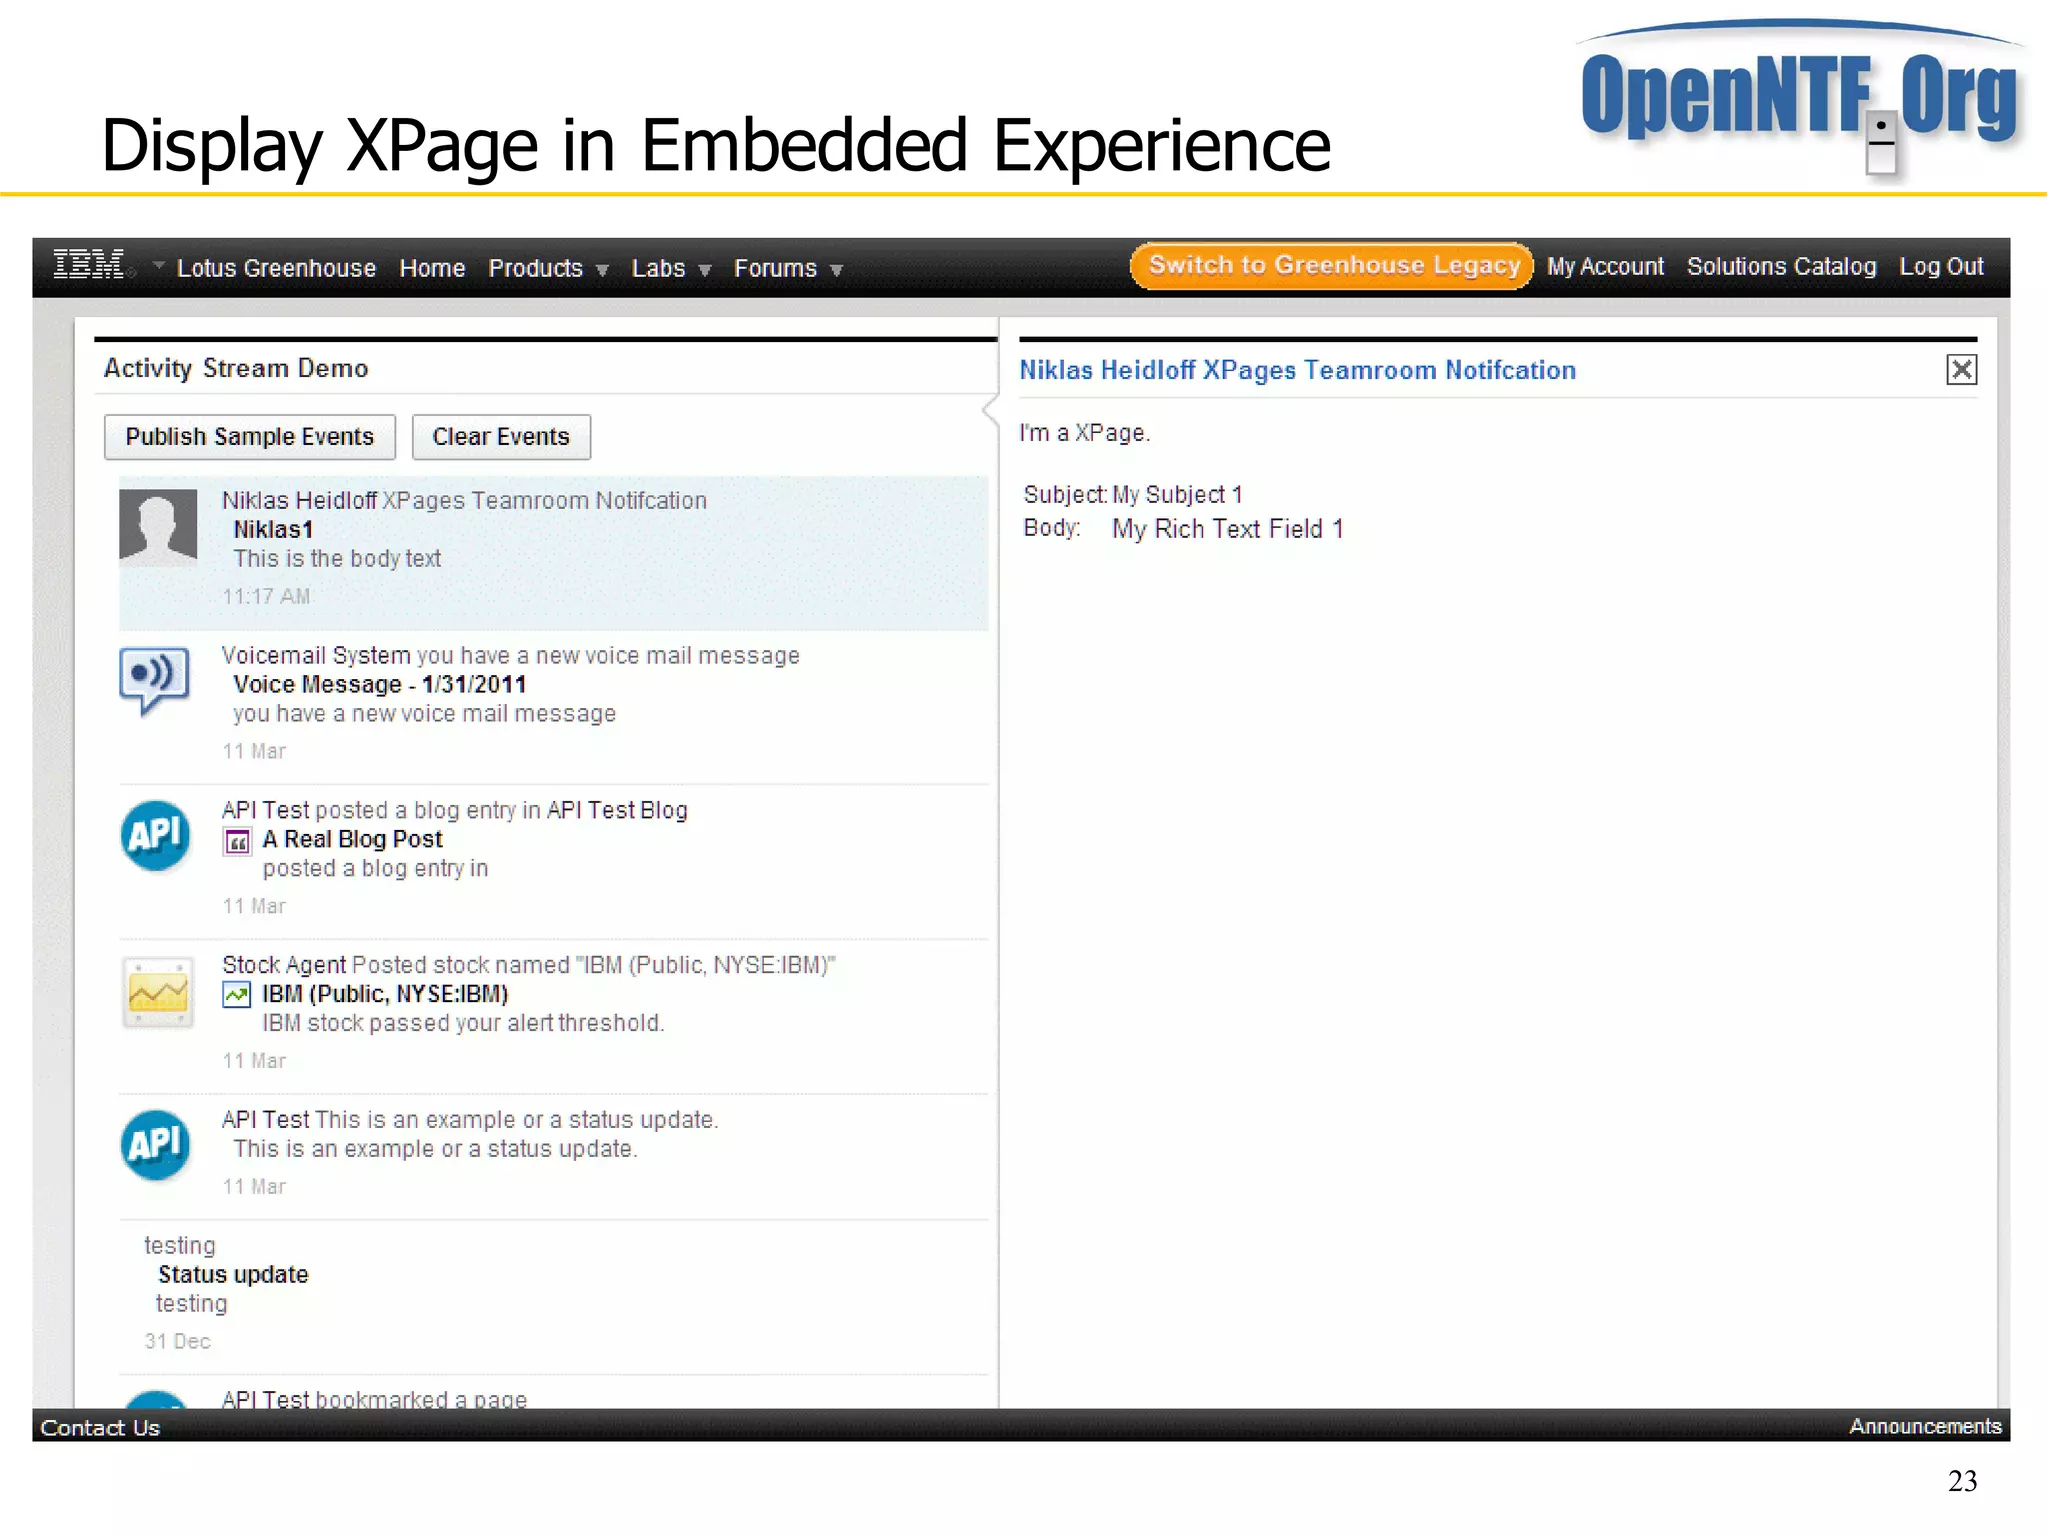Click Clear Events button

[501, 437]
